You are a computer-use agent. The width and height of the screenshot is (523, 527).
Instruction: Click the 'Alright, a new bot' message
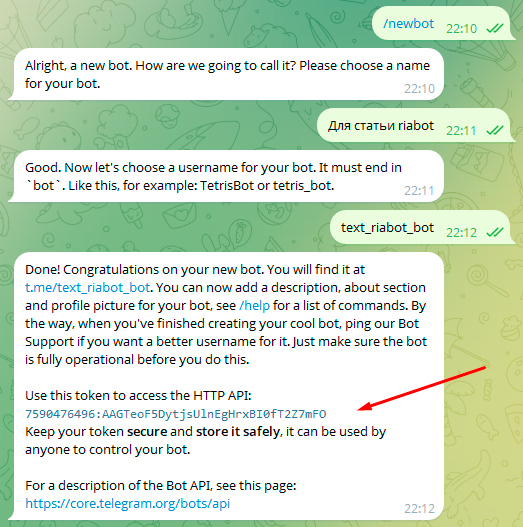tap(226, 74)
